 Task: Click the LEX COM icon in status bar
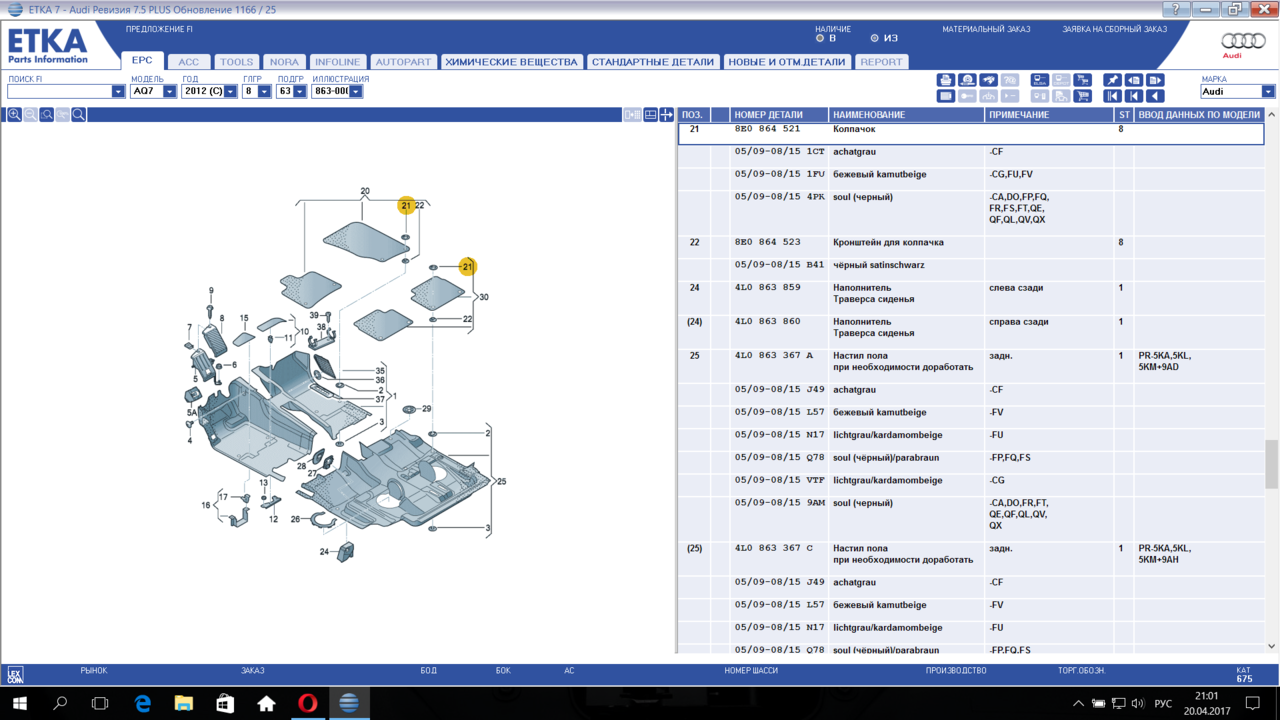click(15, 675)
